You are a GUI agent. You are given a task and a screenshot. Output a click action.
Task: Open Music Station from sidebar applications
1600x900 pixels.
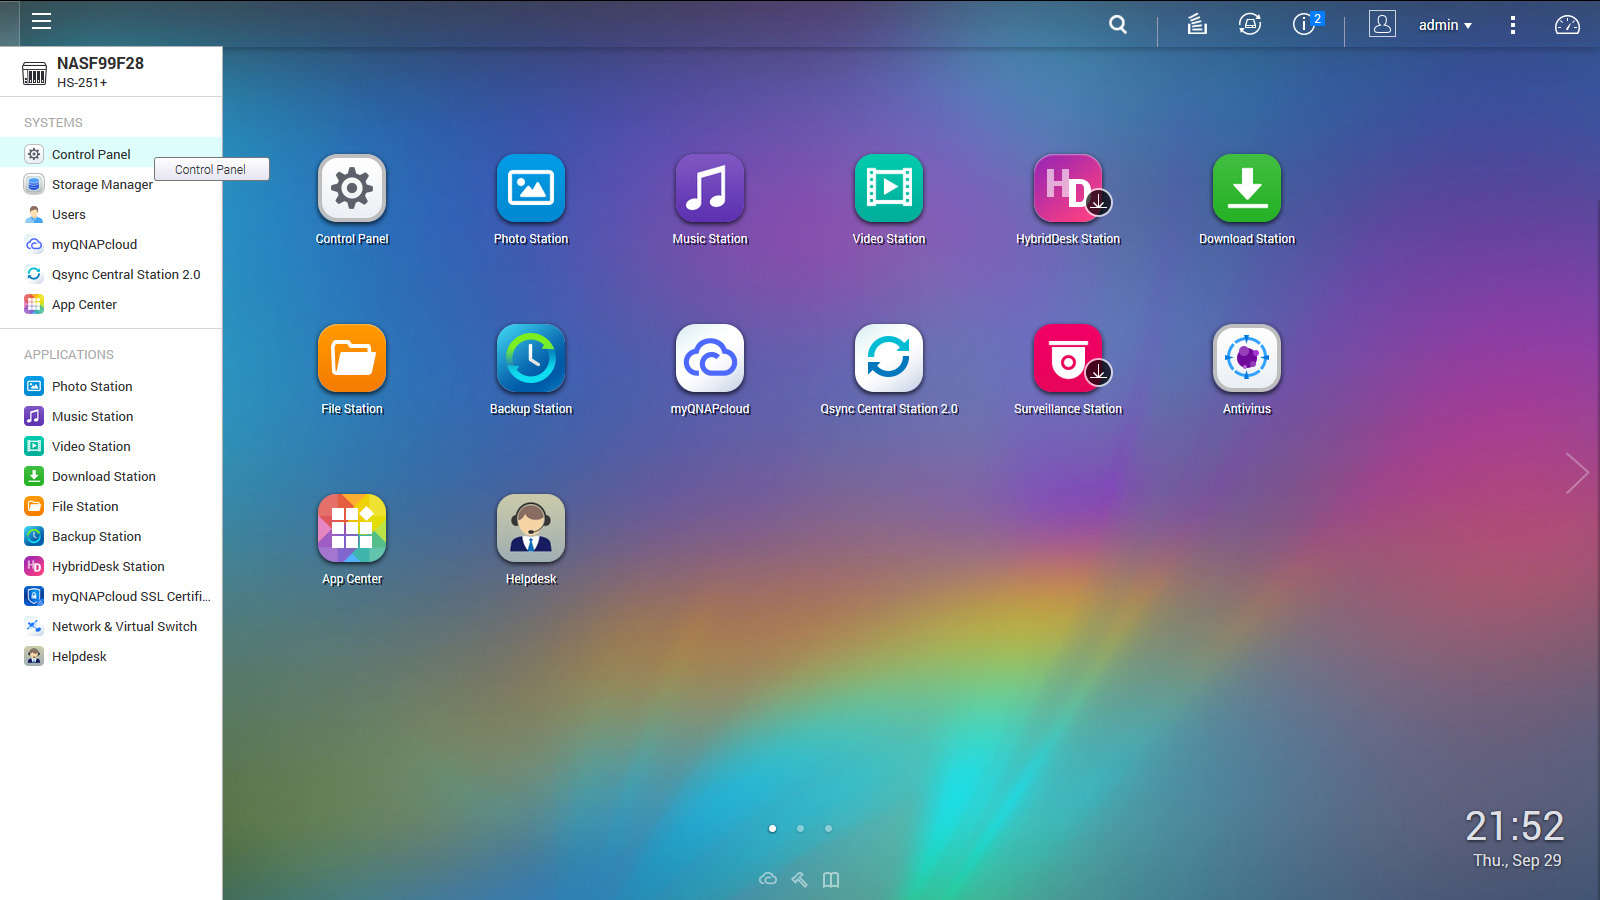pyautogui.click(x=111, y=416)
